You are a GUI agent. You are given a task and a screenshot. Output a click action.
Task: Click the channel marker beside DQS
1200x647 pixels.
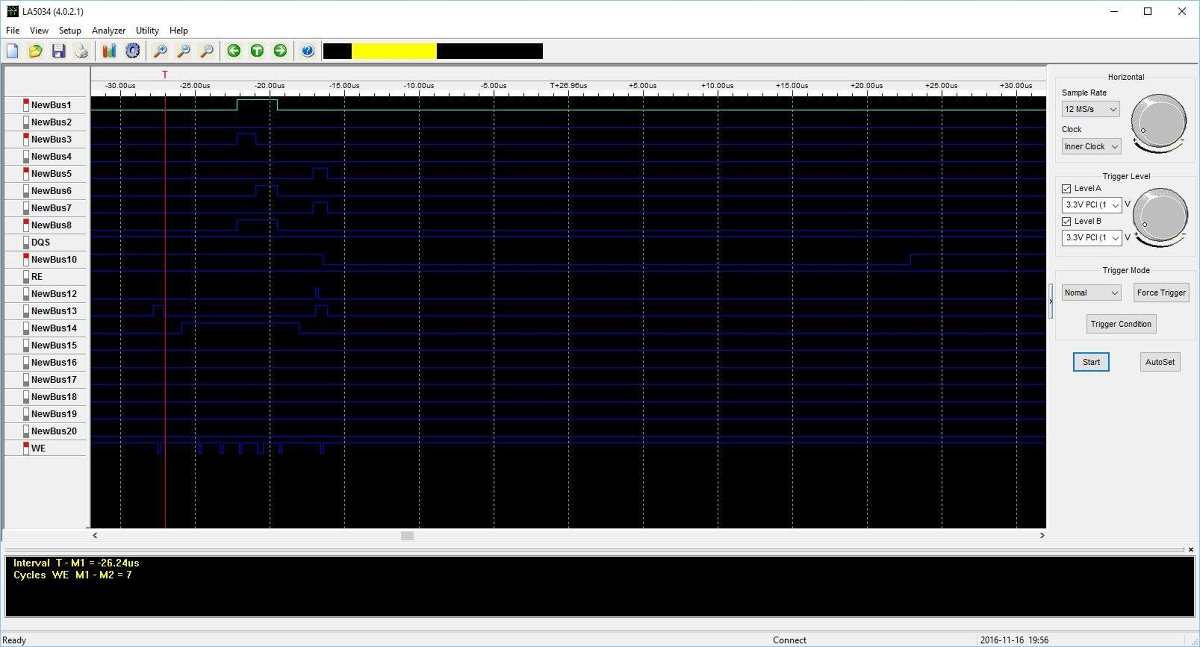coord(26,242)
